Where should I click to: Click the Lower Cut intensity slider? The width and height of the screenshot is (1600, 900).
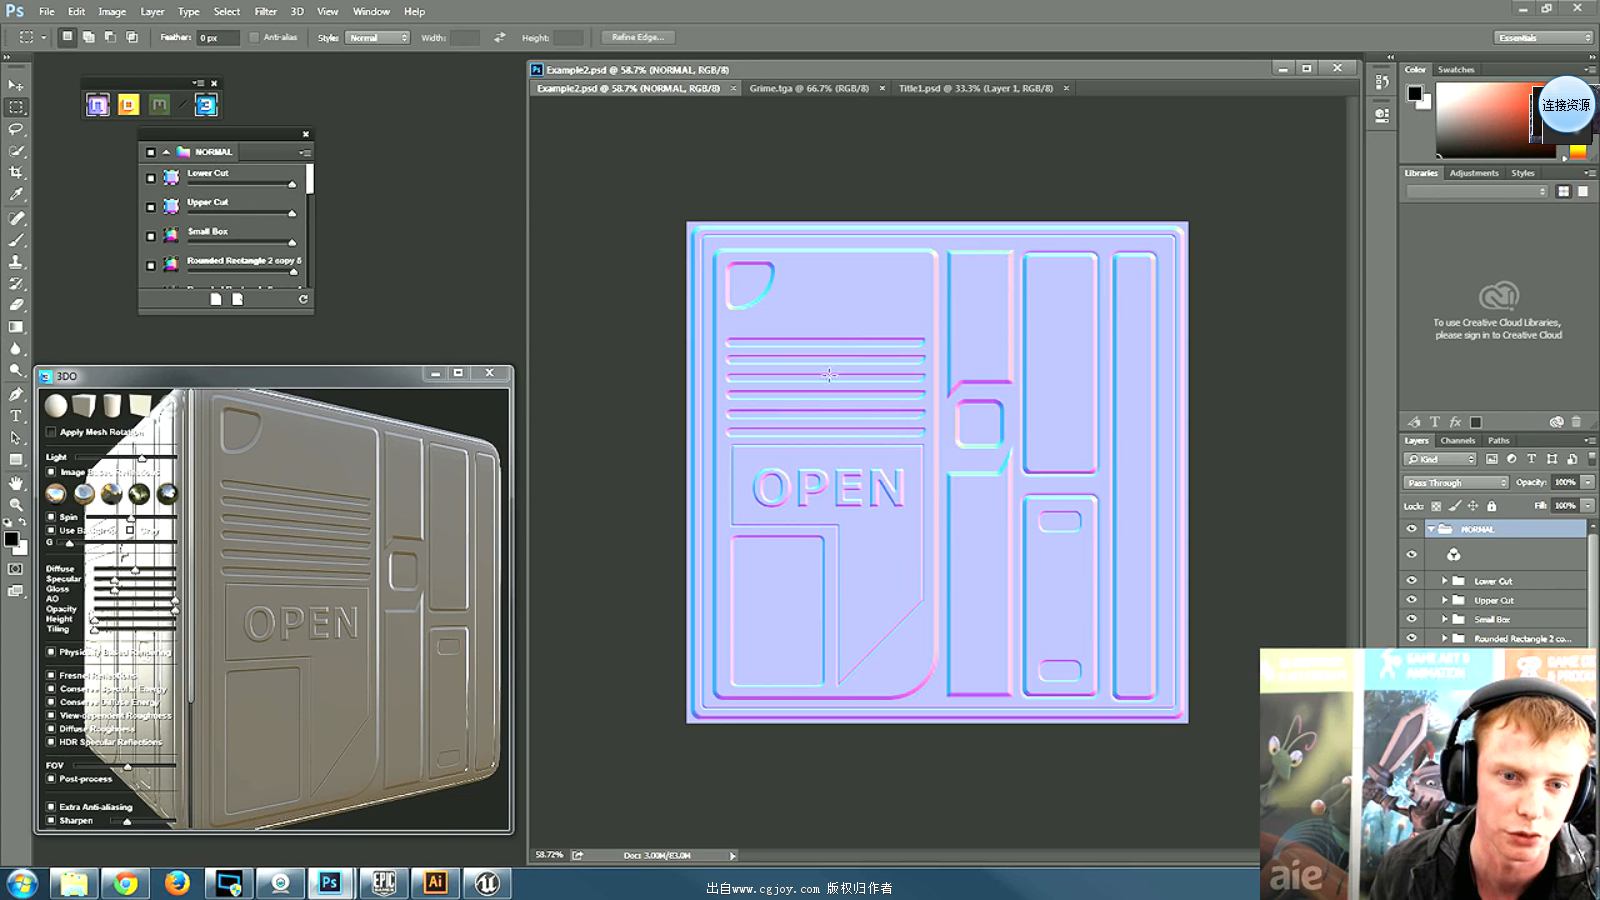(241, 184)
